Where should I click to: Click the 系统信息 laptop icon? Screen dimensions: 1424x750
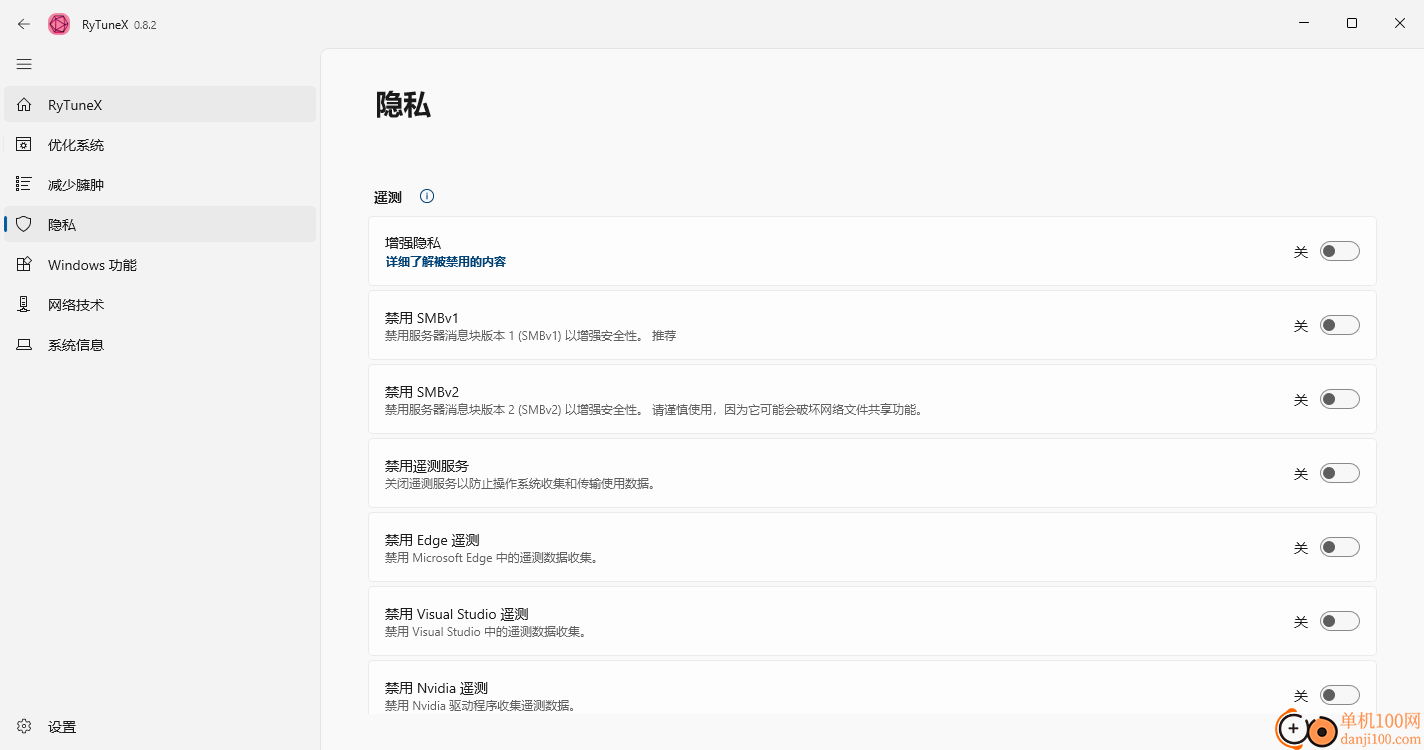coord(24,345)
